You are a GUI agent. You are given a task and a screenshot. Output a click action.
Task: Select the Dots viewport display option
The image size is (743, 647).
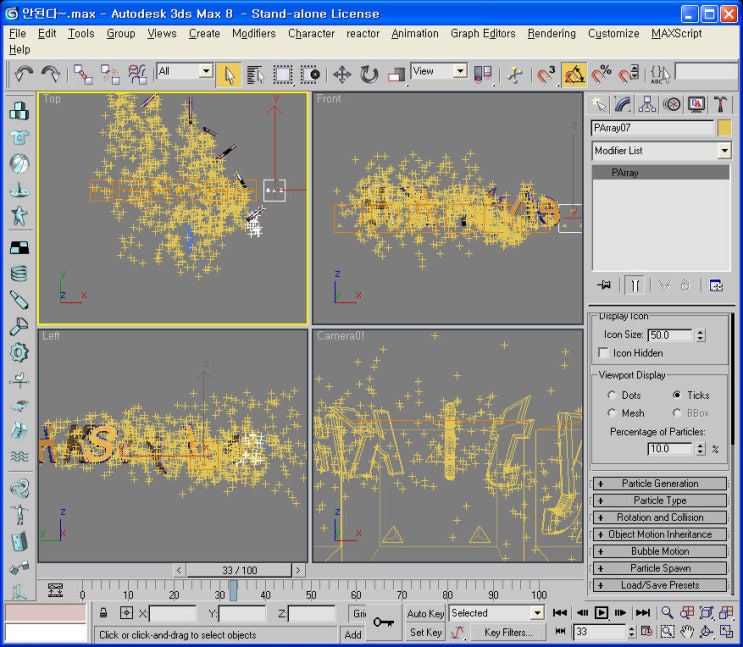pyautogui.click(x=613, y=395)
